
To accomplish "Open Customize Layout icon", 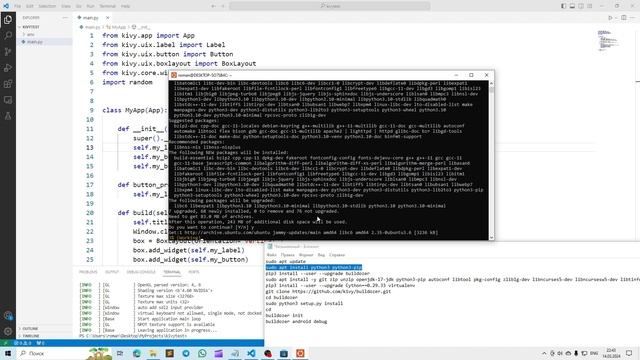I will 589,6.
